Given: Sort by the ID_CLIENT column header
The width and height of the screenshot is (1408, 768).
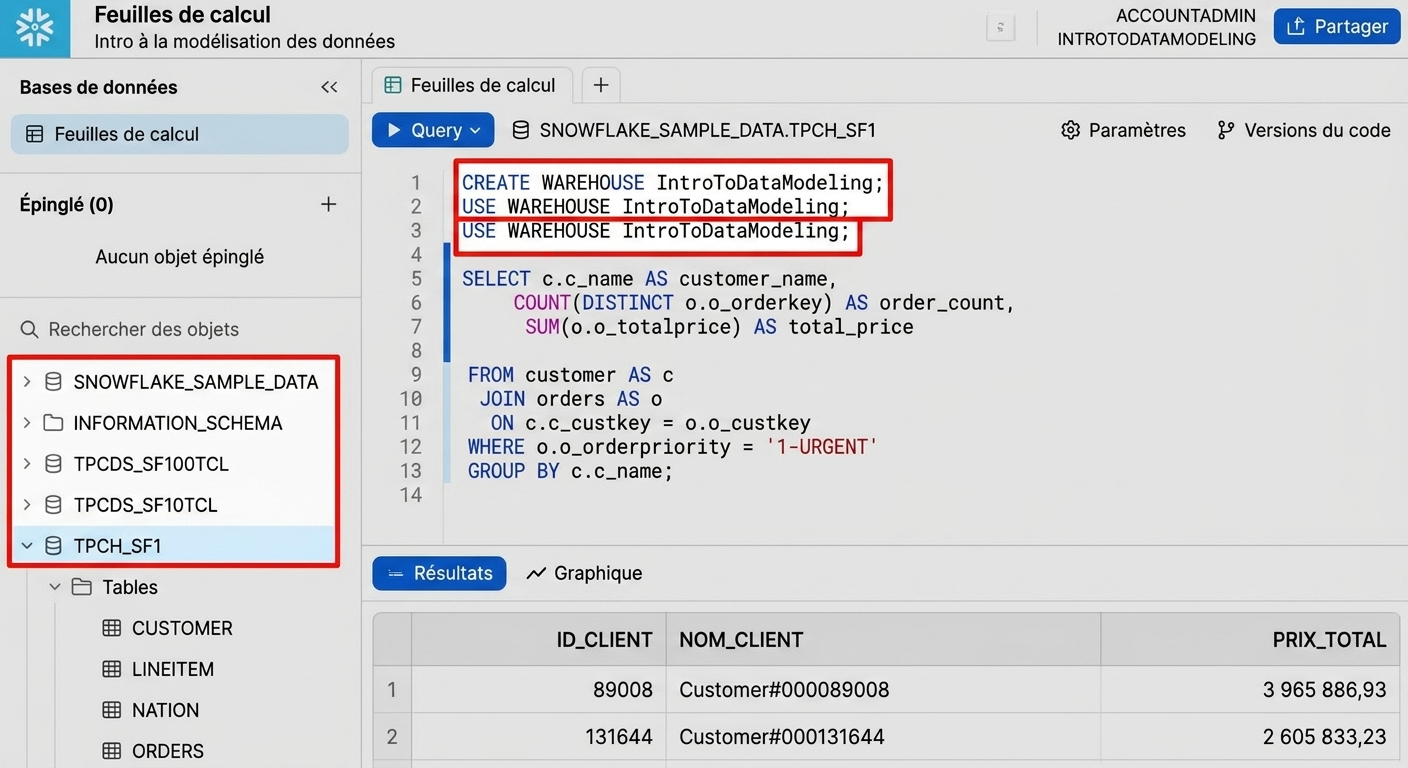Looking at the screenshot, I should [539, 640].
